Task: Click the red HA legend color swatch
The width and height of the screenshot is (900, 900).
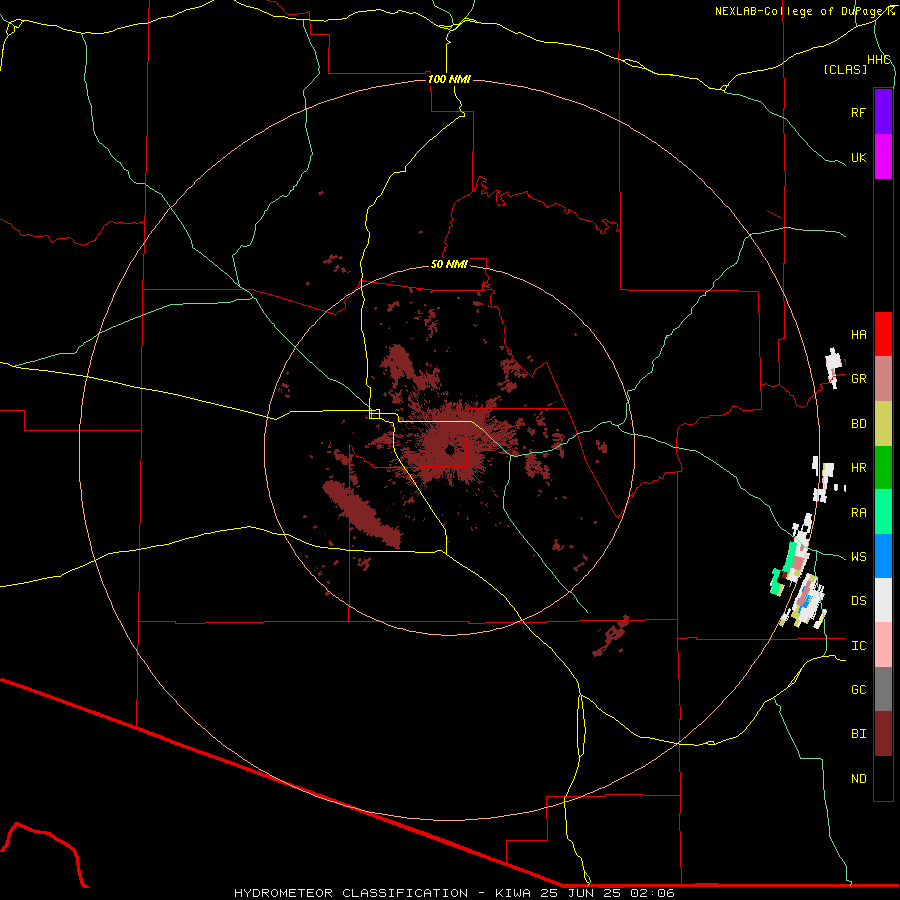Action: click(883, 334)
